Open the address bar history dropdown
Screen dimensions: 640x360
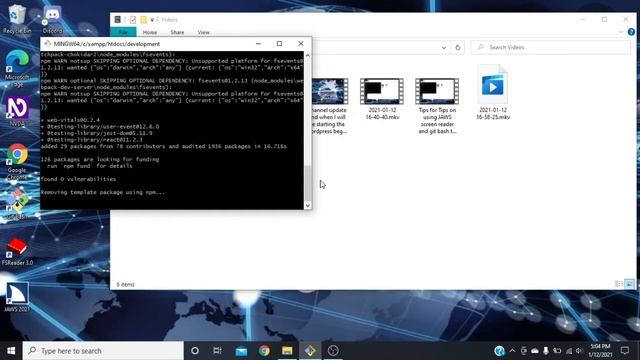(444, 48)
